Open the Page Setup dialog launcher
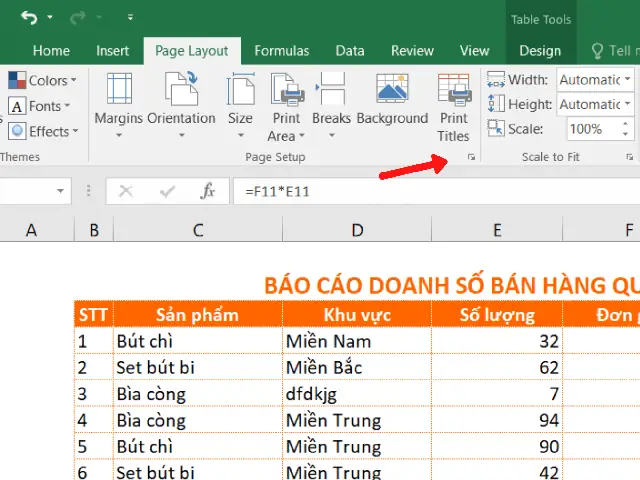This screenshot has height=480, width=640. 471,157
